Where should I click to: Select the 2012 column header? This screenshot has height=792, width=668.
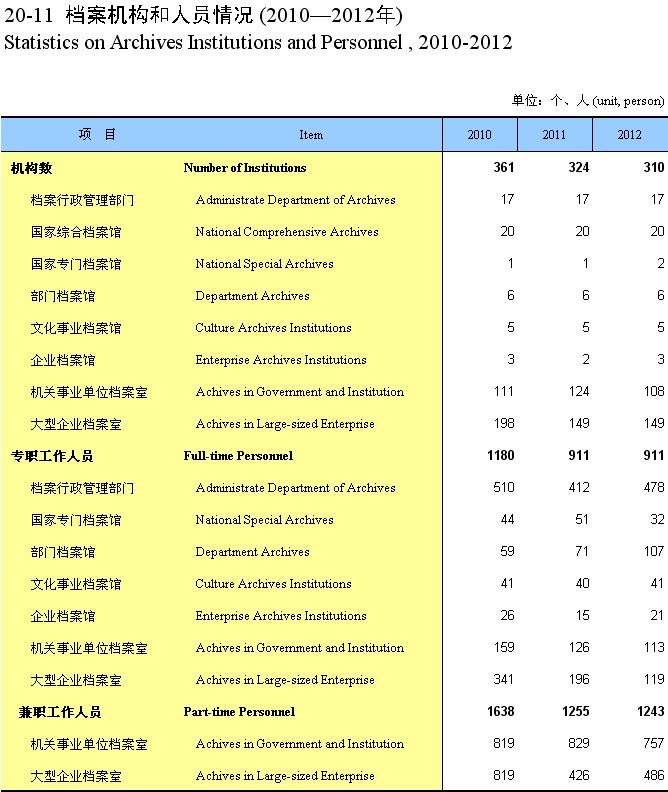[629, 135]
